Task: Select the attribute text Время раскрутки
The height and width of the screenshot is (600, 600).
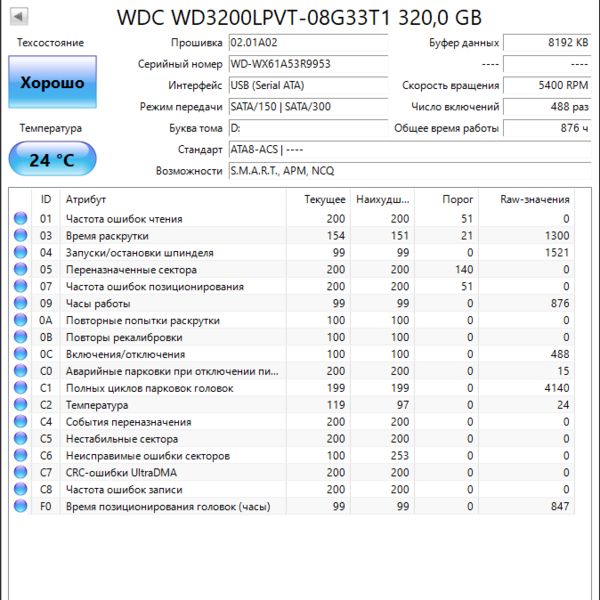Action: tap(107, 236)
